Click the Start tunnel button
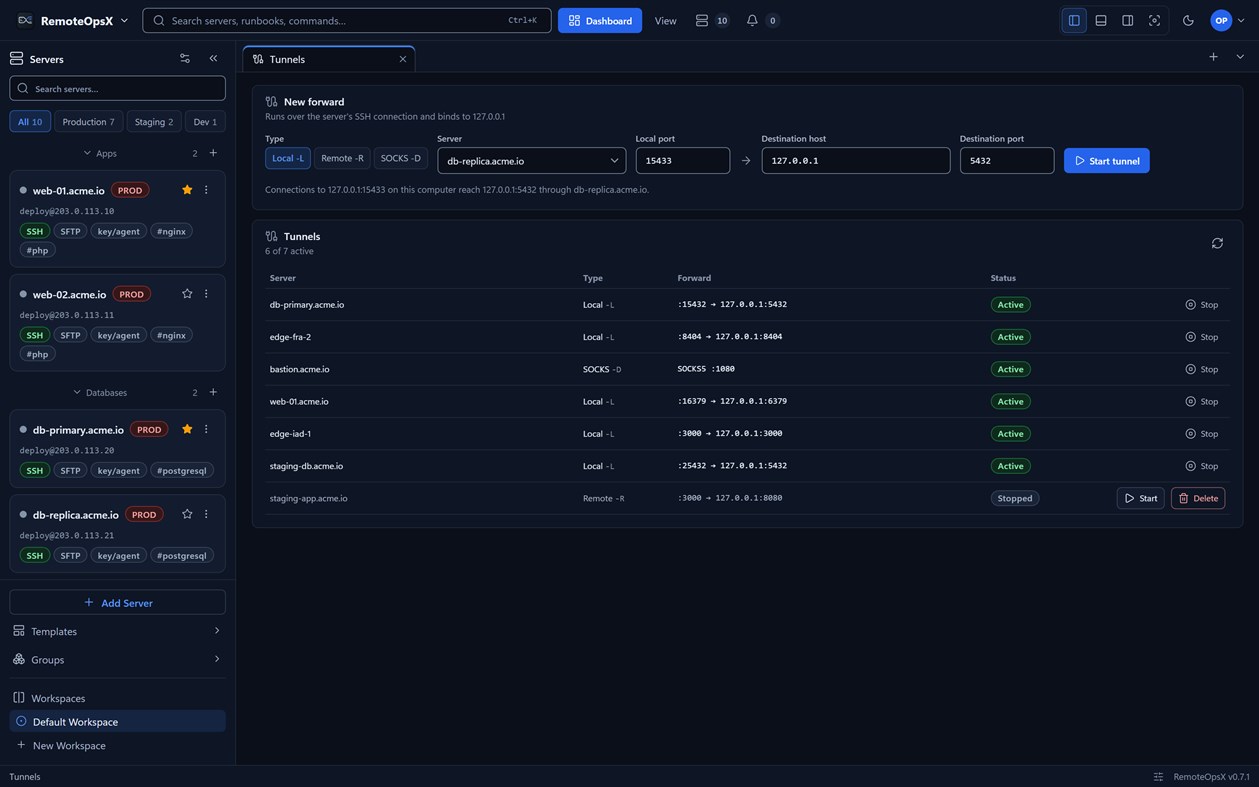 [1107, 160]
